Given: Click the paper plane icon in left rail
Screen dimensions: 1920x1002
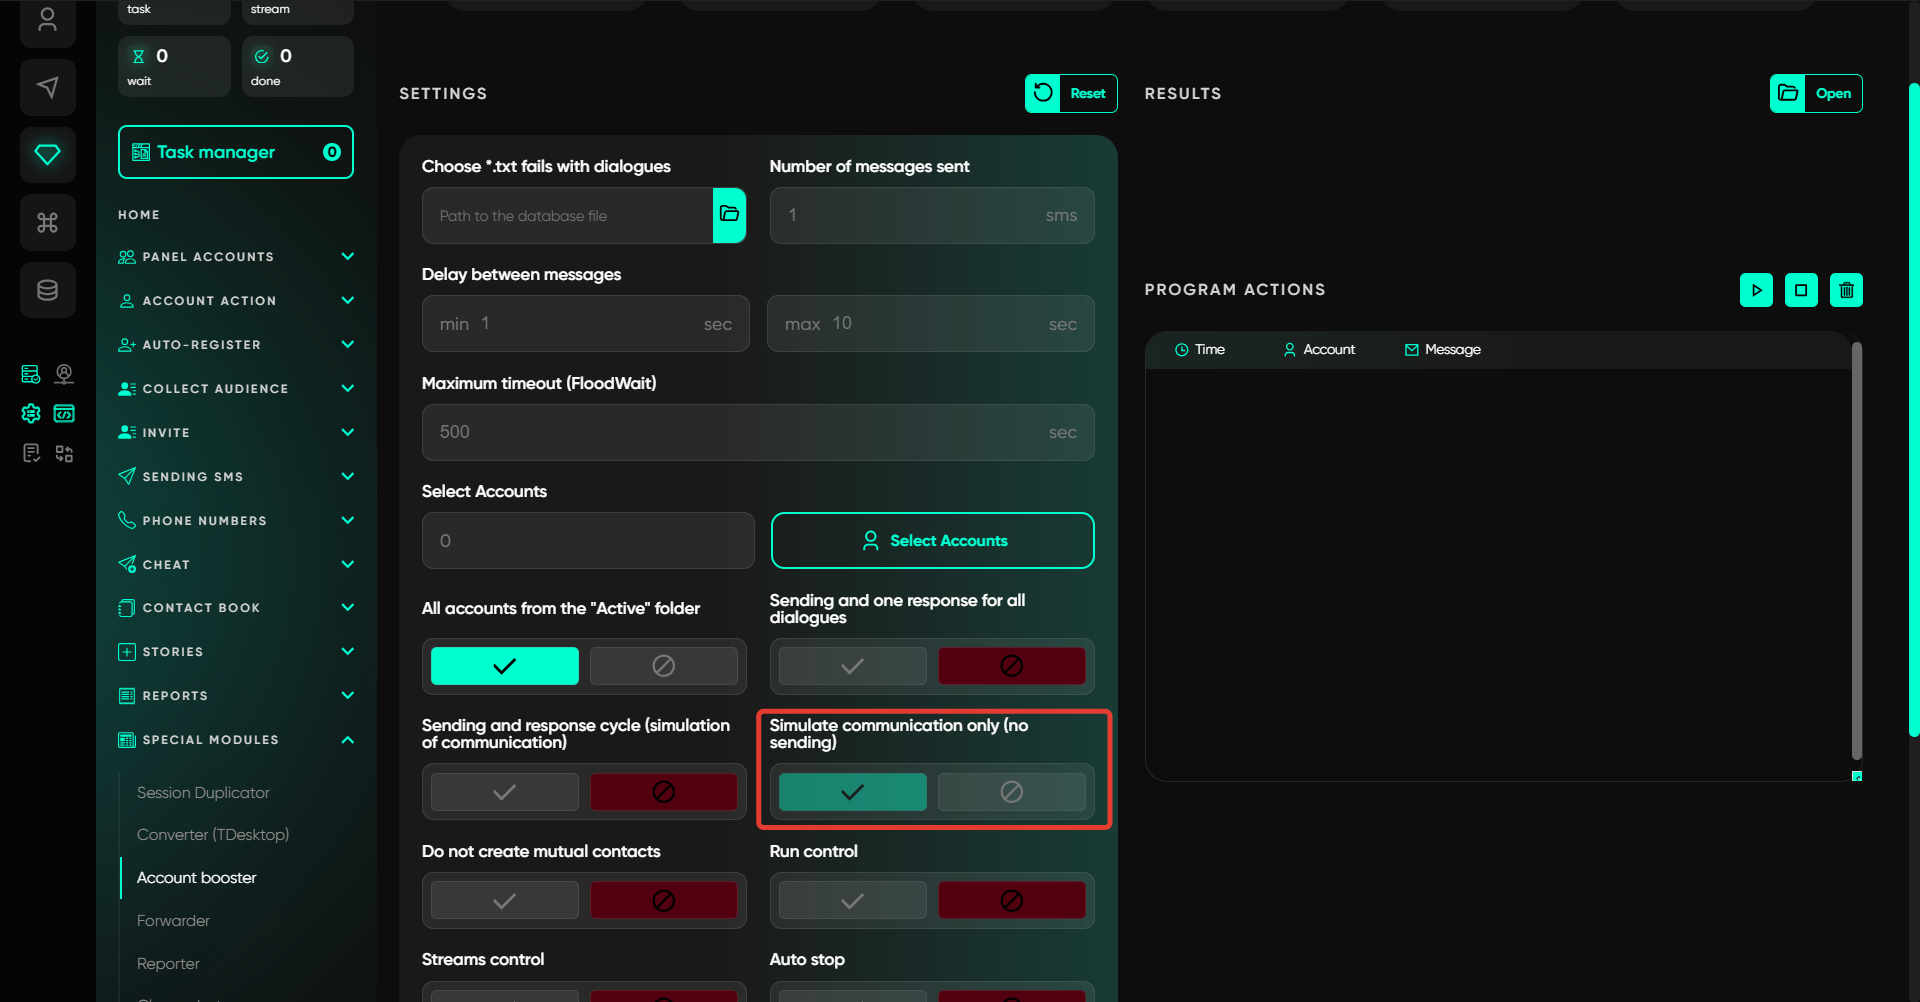Looking at the screenshot, I should click(47, 88).
